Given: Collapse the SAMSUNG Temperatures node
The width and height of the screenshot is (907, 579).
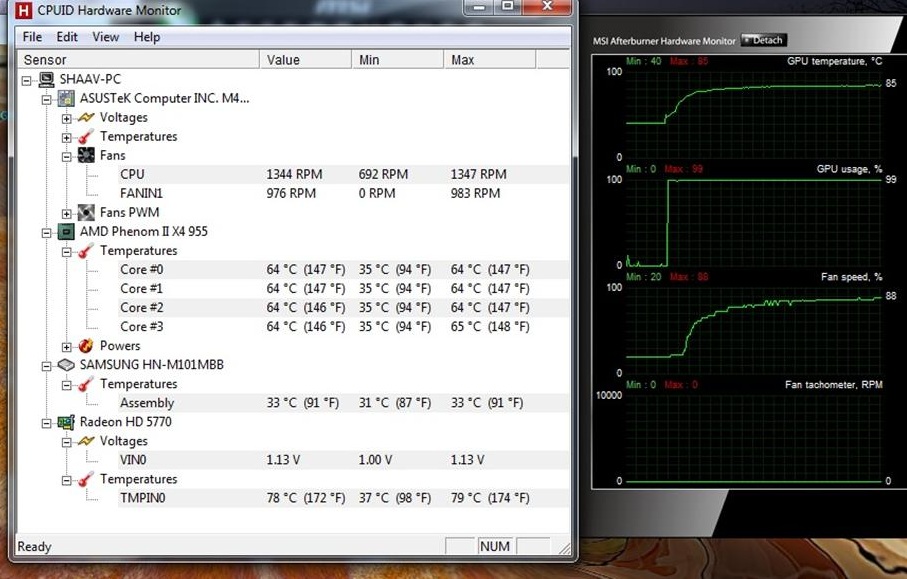Looking at the screenshot, I should 66,385.
